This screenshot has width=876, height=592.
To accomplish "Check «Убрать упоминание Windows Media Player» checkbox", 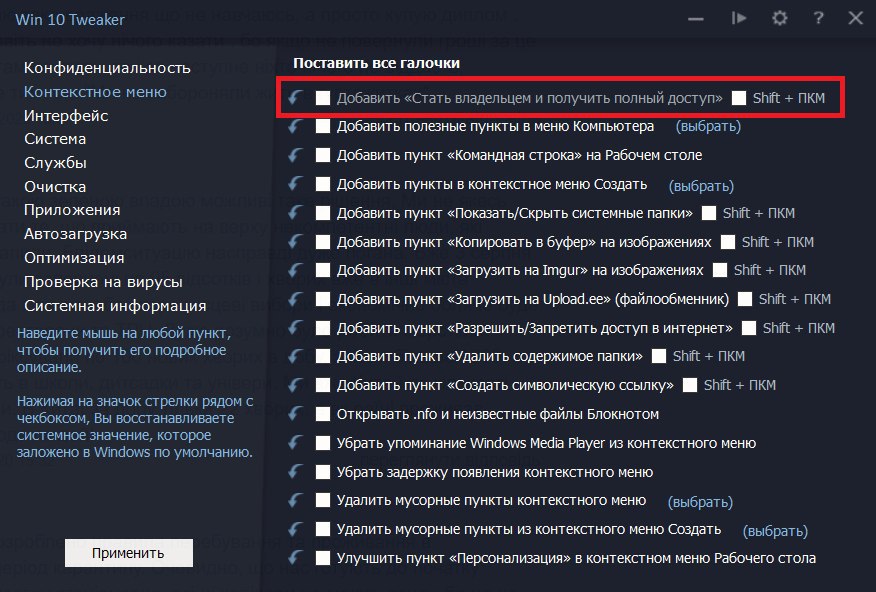I will pos(322,443).
